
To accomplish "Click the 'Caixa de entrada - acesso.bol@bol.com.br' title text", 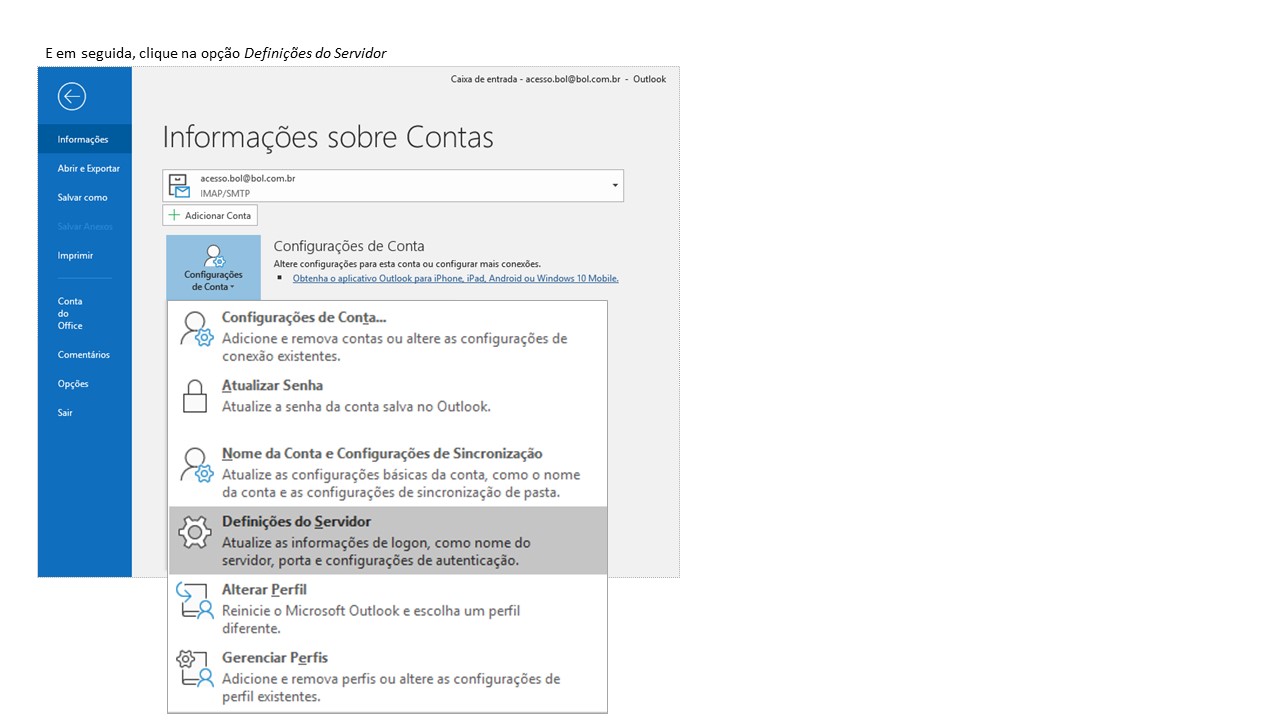I will 535,79.
